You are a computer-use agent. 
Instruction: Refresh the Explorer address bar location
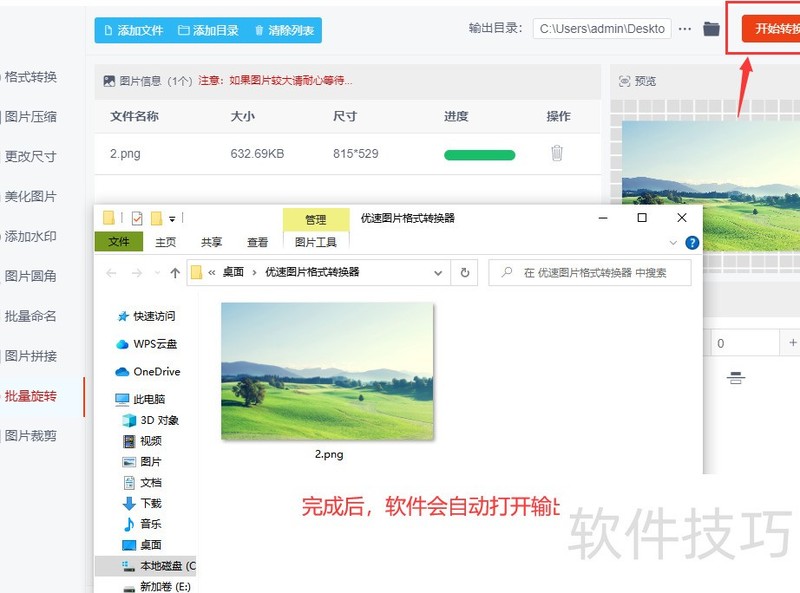(x=464, y=272)
